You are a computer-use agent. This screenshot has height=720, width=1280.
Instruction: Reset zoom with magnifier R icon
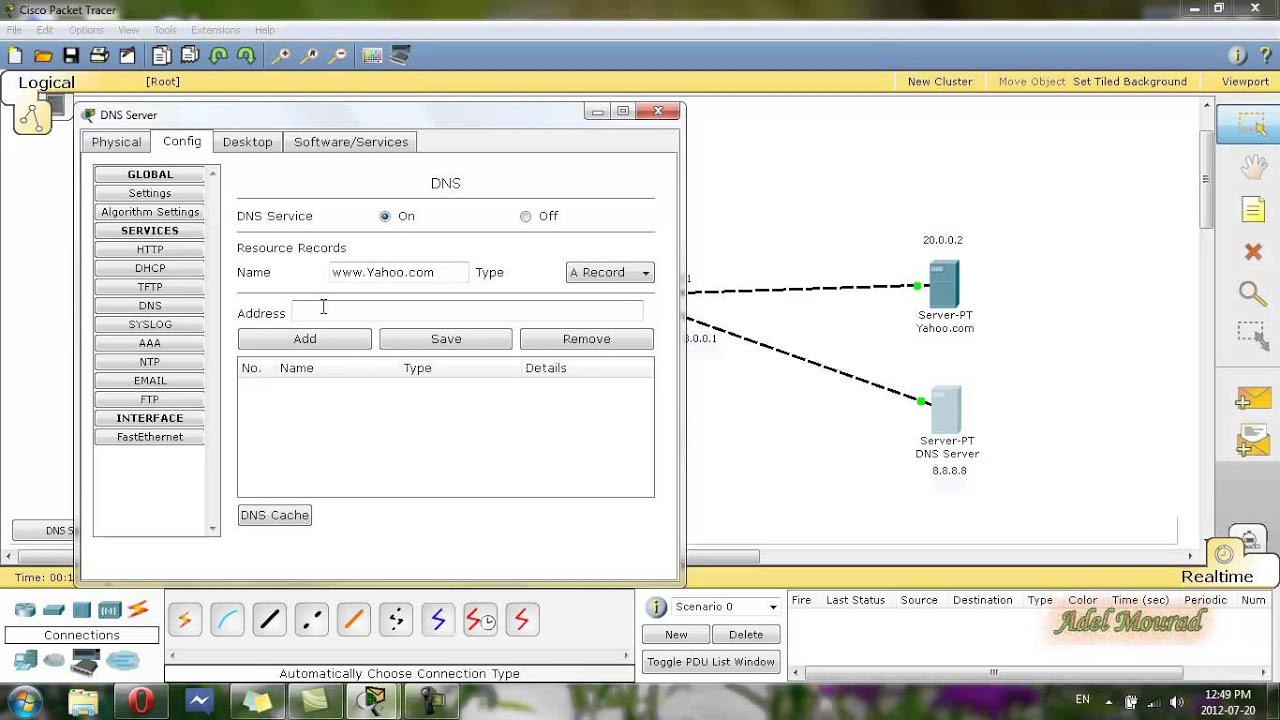pyautogui.click(x=309, y=56)
